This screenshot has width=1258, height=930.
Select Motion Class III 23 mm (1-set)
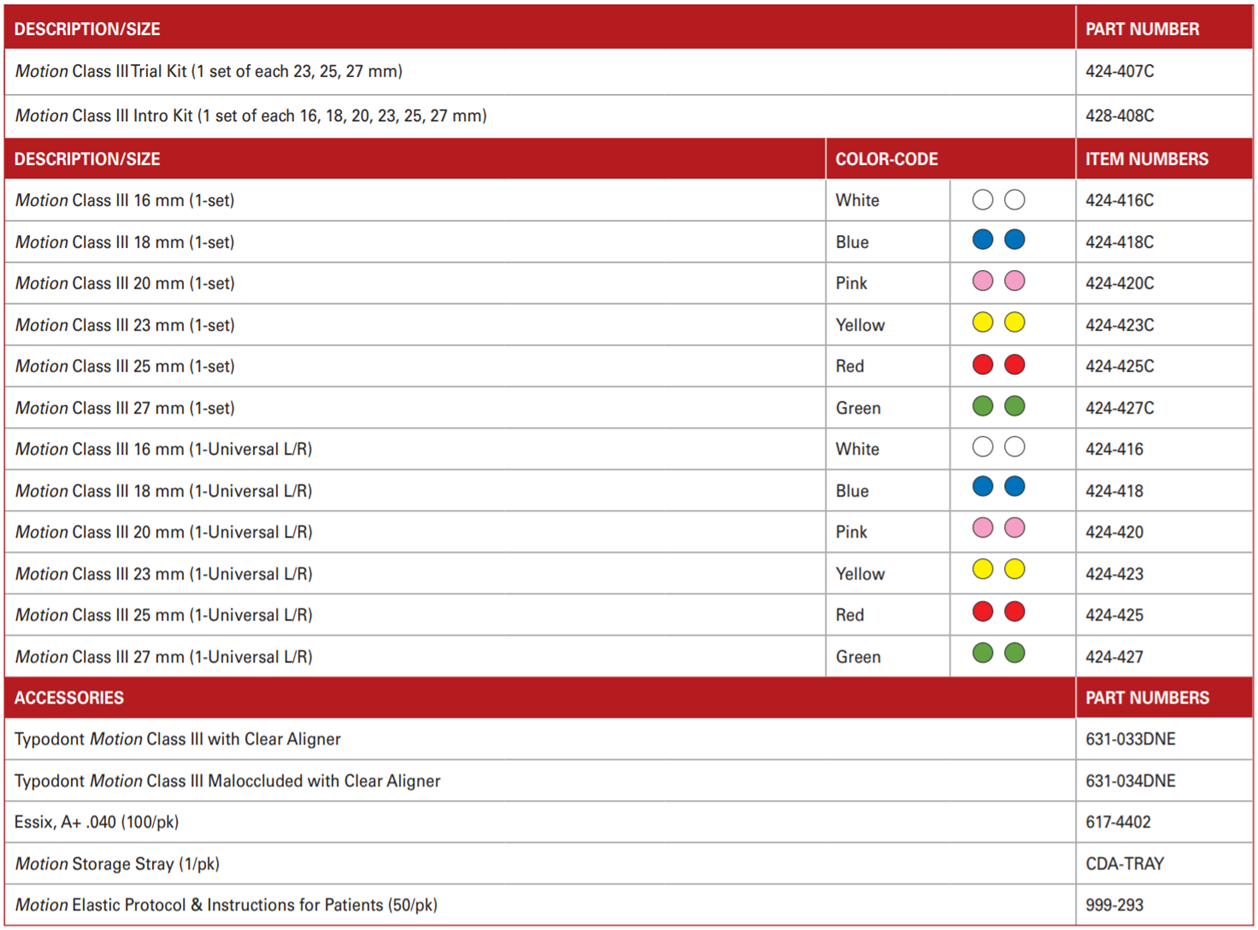click(x=125, y=325)
